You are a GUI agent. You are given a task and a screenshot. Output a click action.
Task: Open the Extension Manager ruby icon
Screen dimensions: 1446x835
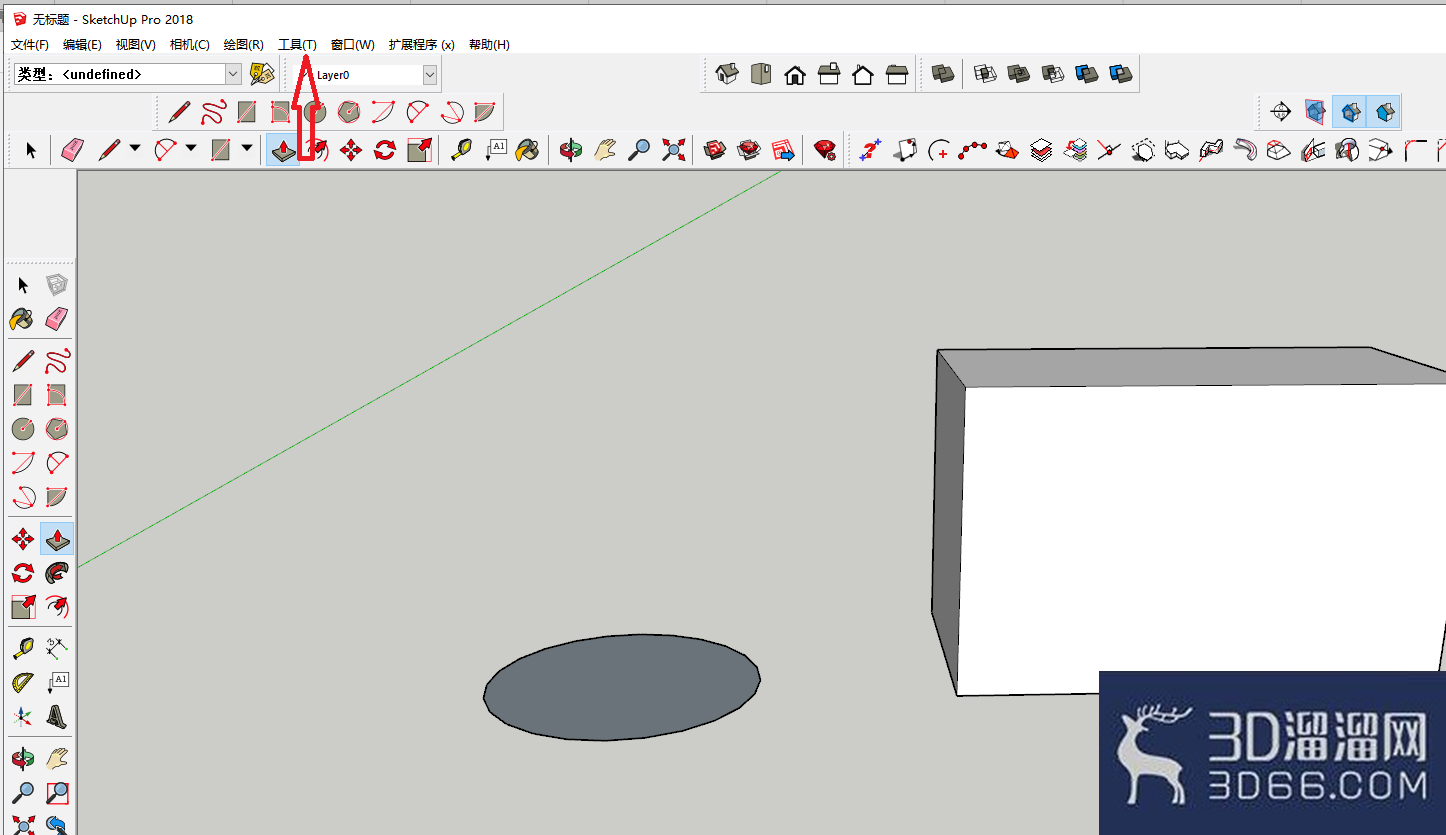point(825,150)
